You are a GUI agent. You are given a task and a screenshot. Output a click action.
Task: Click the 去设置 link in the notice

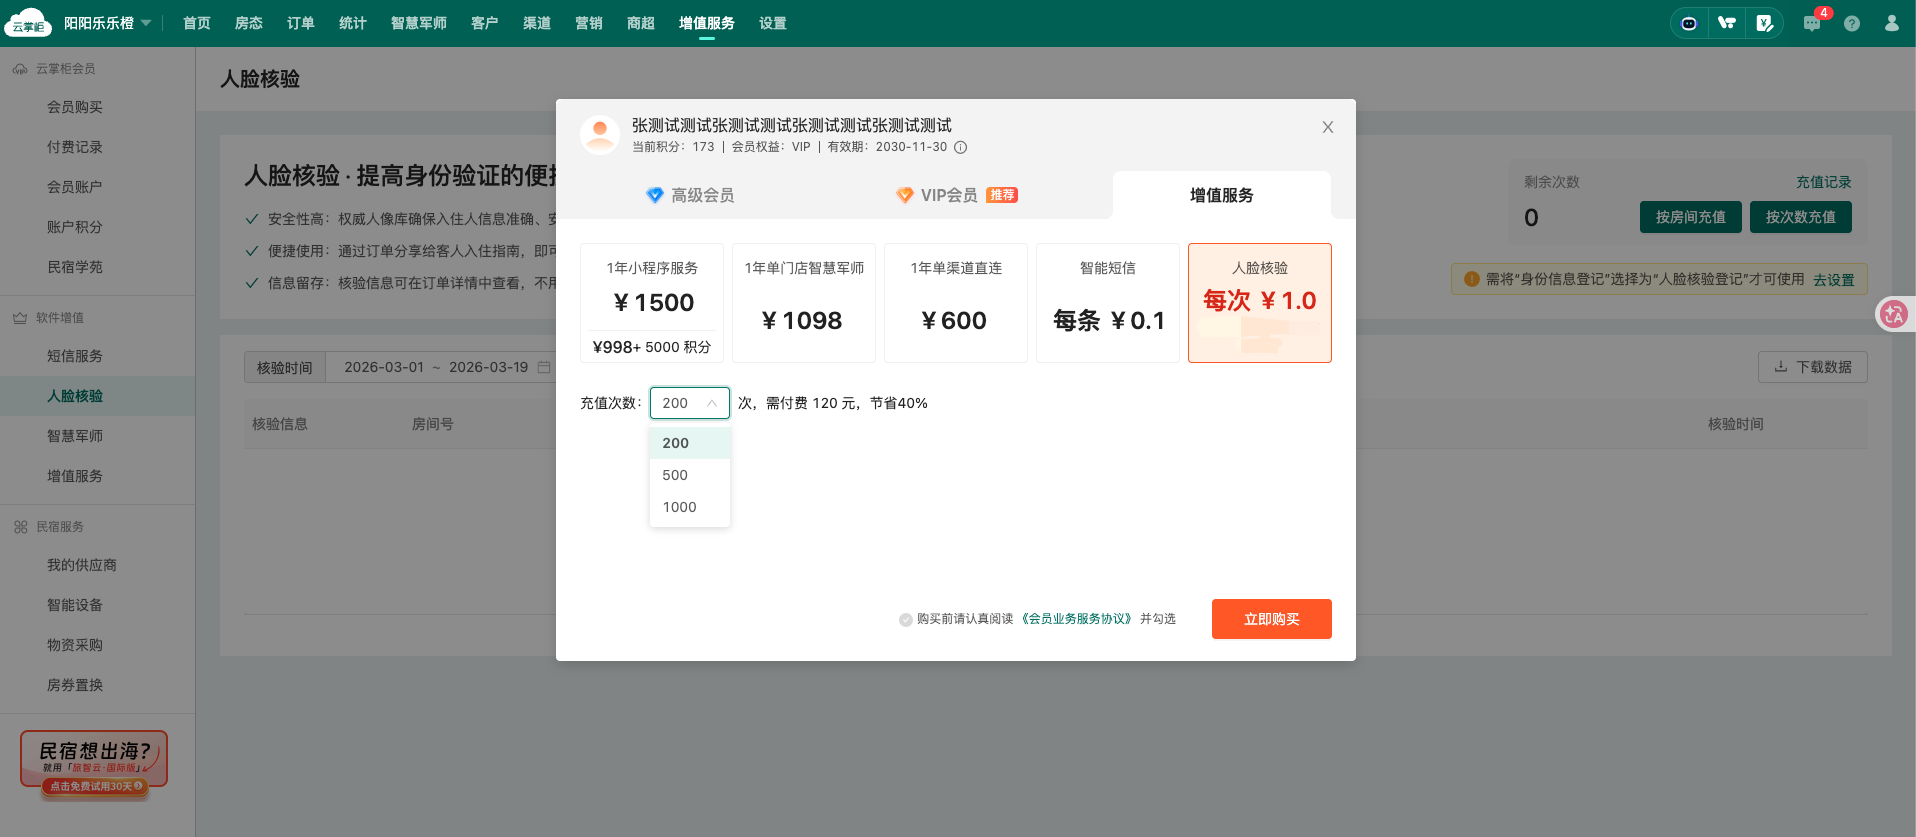[x=1834, y=280]
